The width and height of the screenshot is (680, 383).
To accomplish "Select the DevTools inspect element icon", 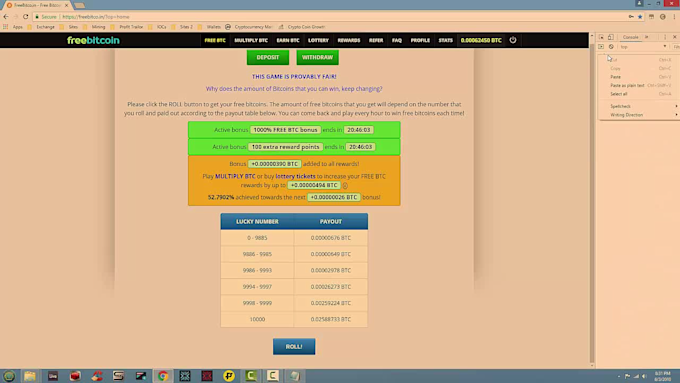I will 601,37.
